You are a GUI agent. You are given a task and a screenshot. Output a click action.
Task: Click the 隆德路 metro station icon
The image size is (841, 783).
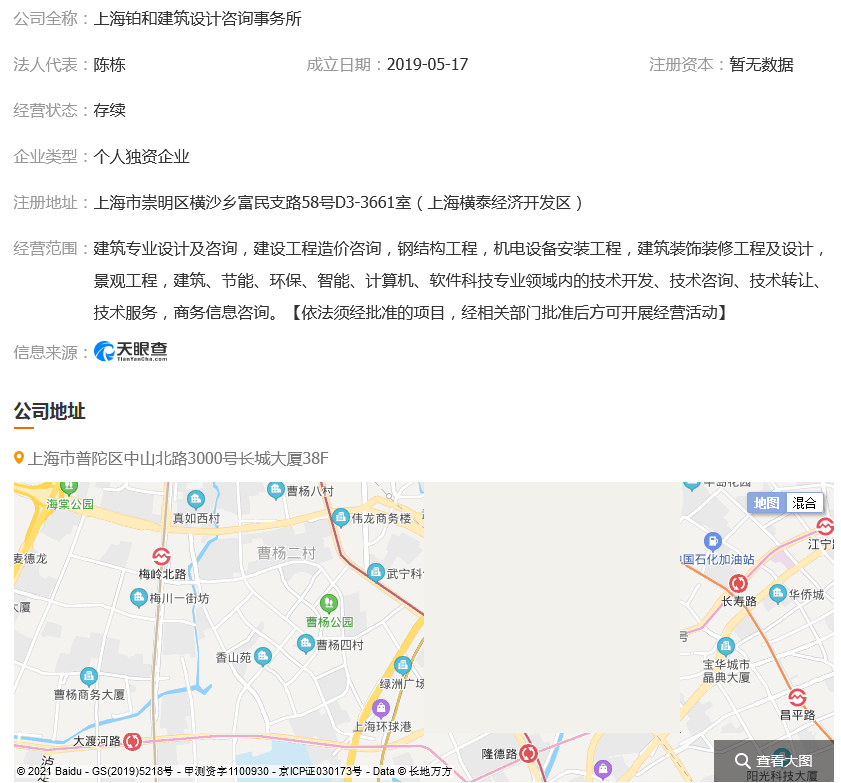point(528,754)
